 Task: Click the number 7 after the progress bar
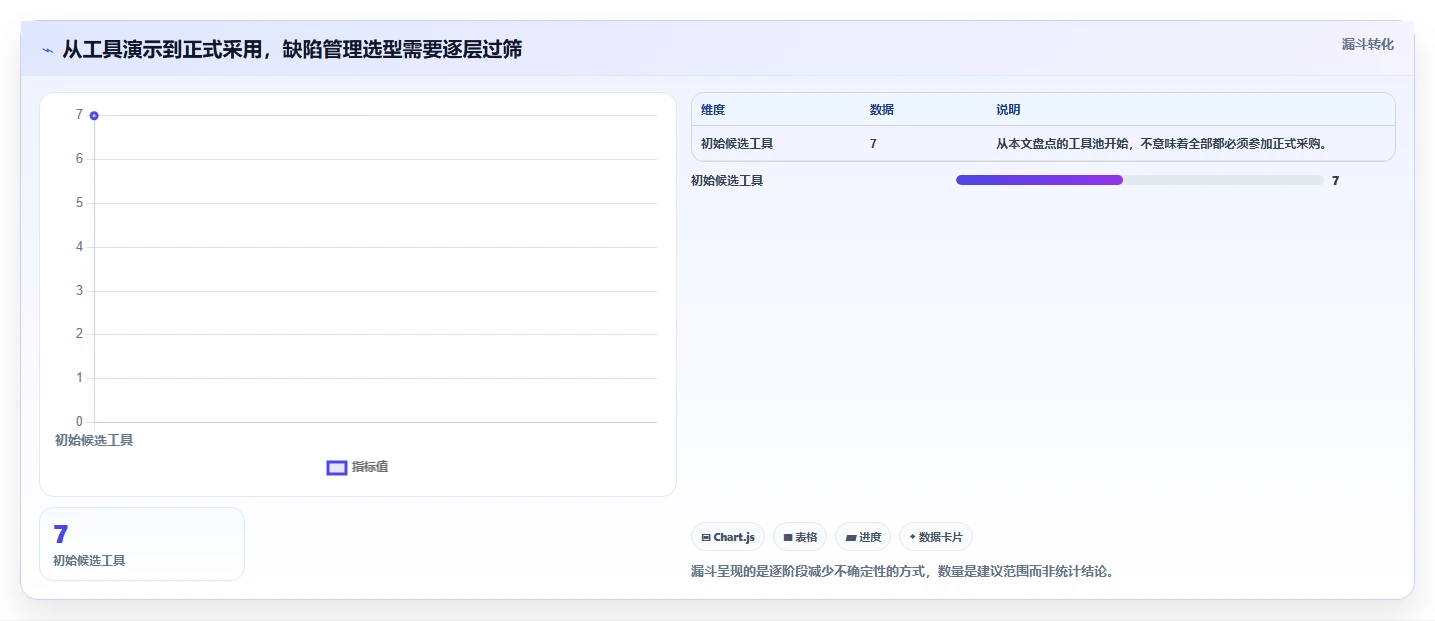point(1336,181)
